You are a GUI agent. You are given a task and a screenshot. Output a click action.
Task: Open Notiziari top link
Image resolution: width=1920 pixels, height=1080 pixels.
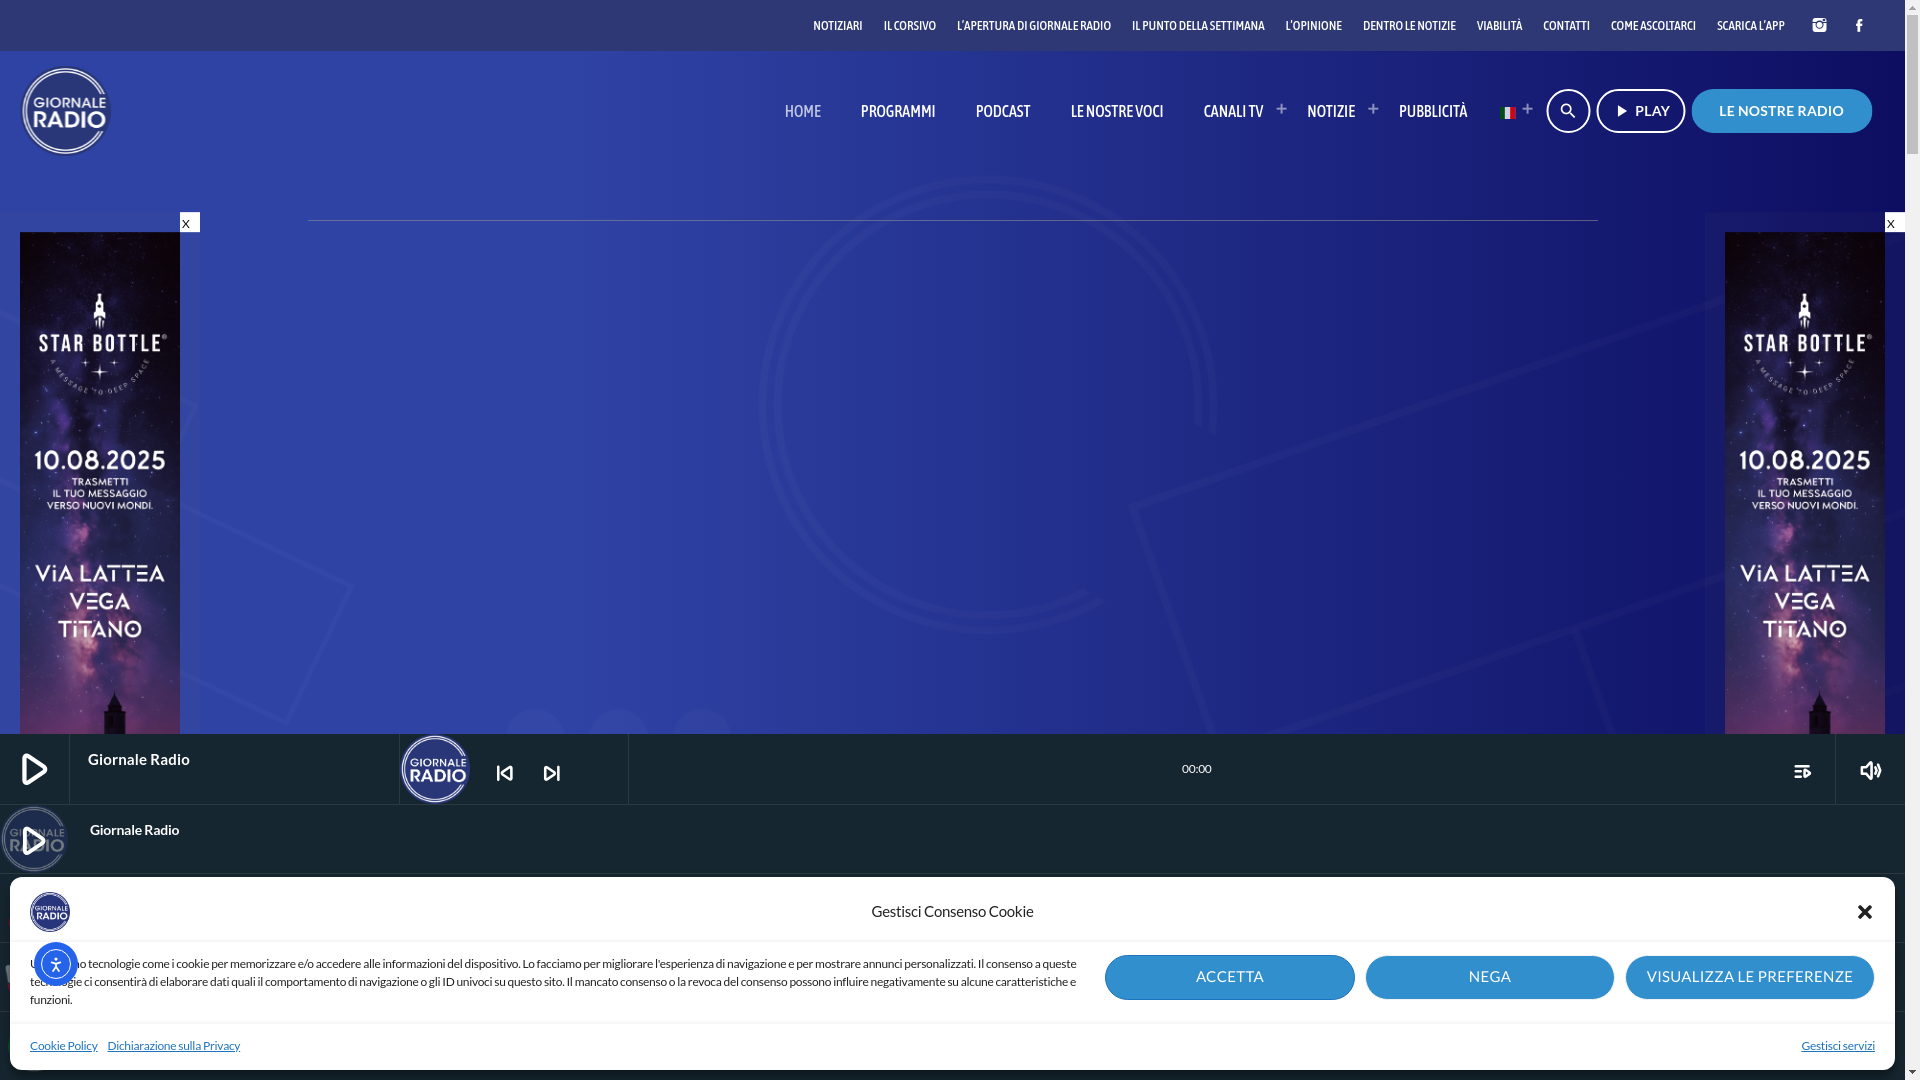838,26
